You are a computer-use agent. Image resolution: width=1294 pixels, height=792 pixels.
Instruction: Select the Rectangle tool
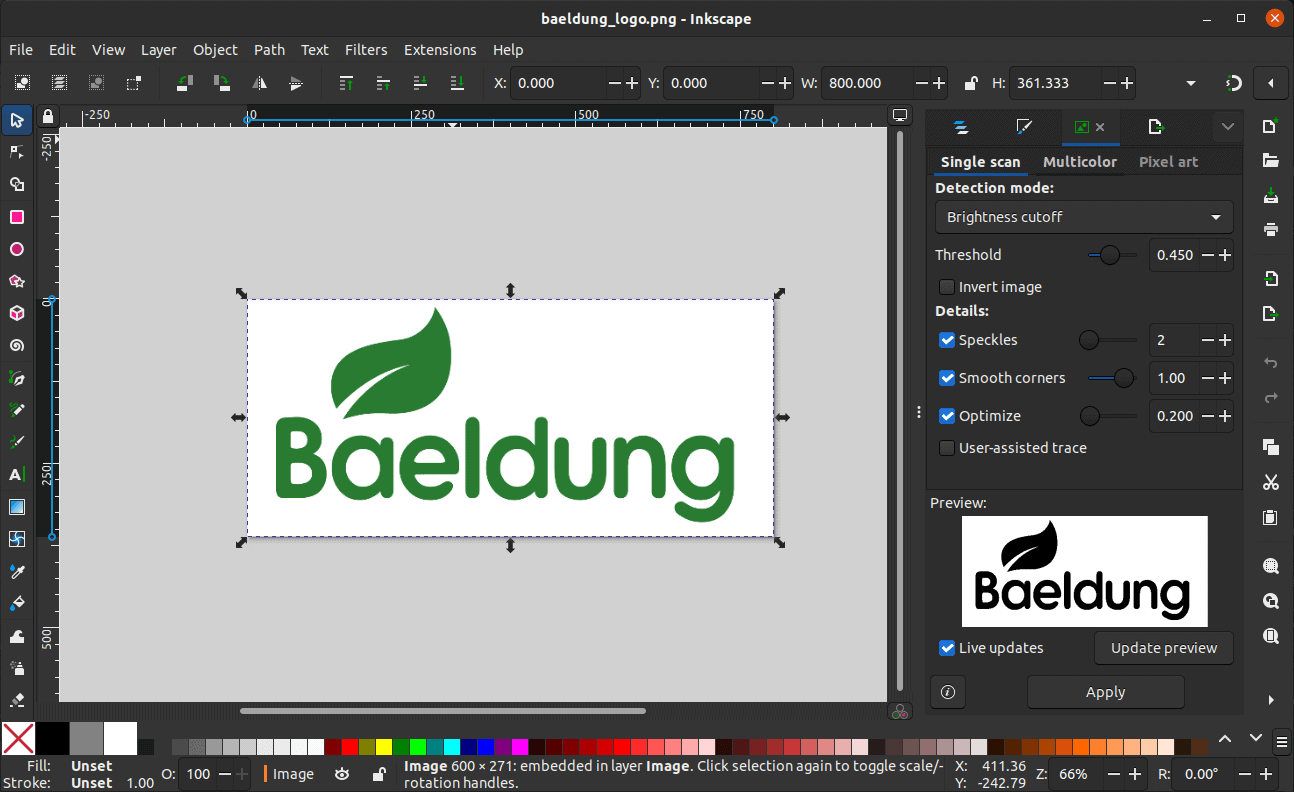16,217
